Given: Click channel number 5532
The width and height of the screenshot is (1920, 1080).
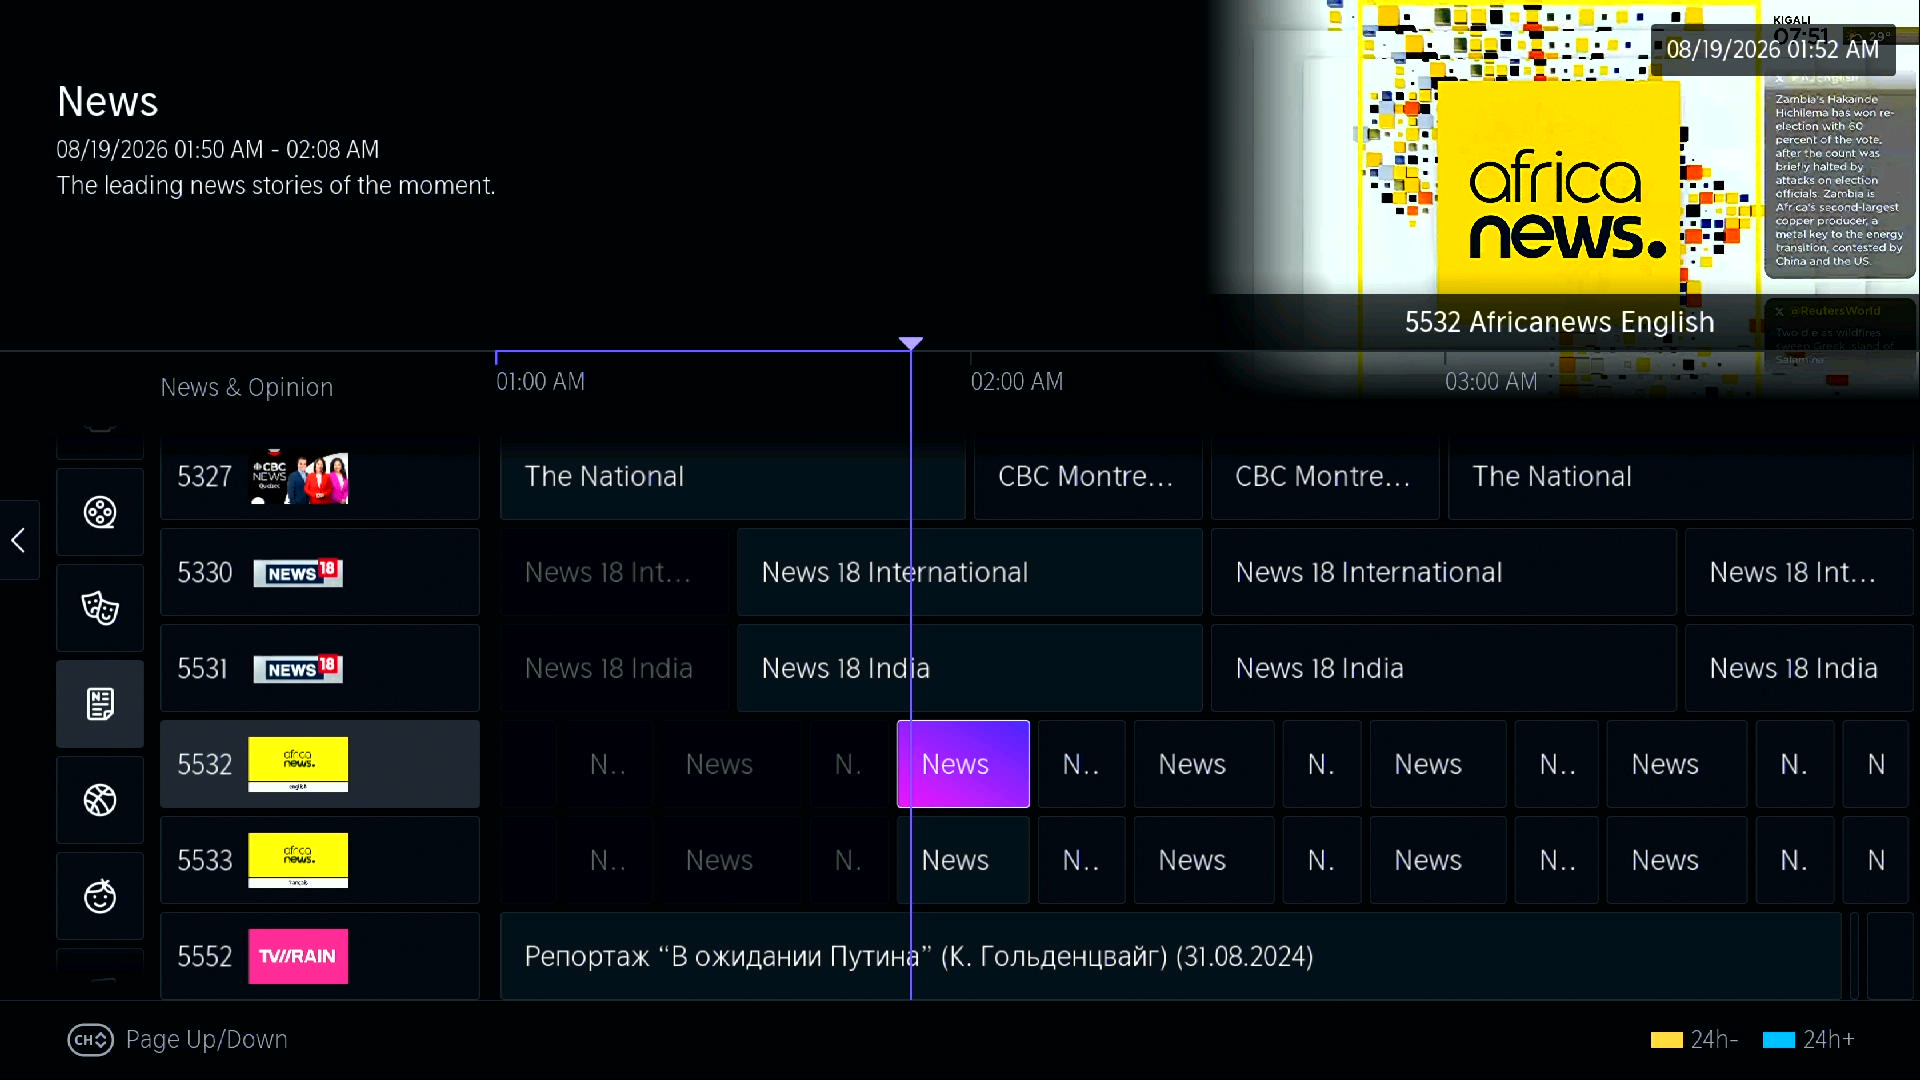Looking at the screenshot, I should [x=204, y=764].
